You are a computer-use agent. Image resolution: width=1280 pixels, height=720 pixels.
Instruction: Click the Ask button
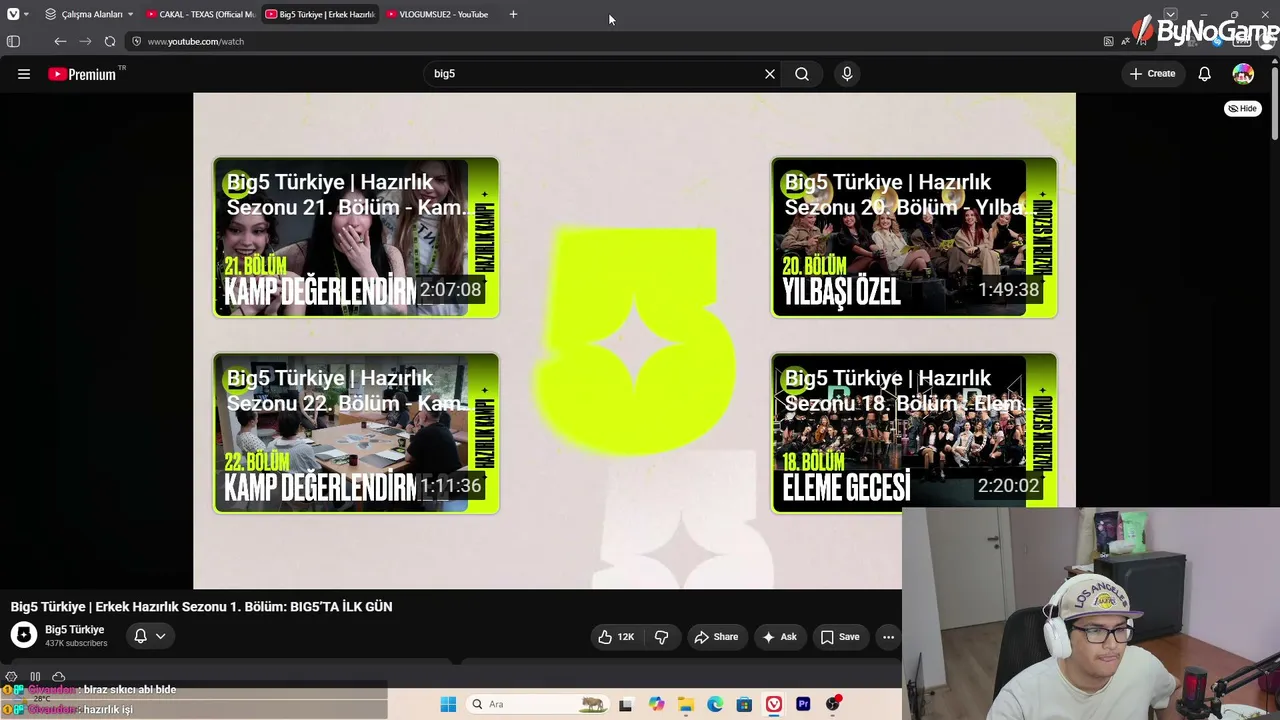pos(779,637)
